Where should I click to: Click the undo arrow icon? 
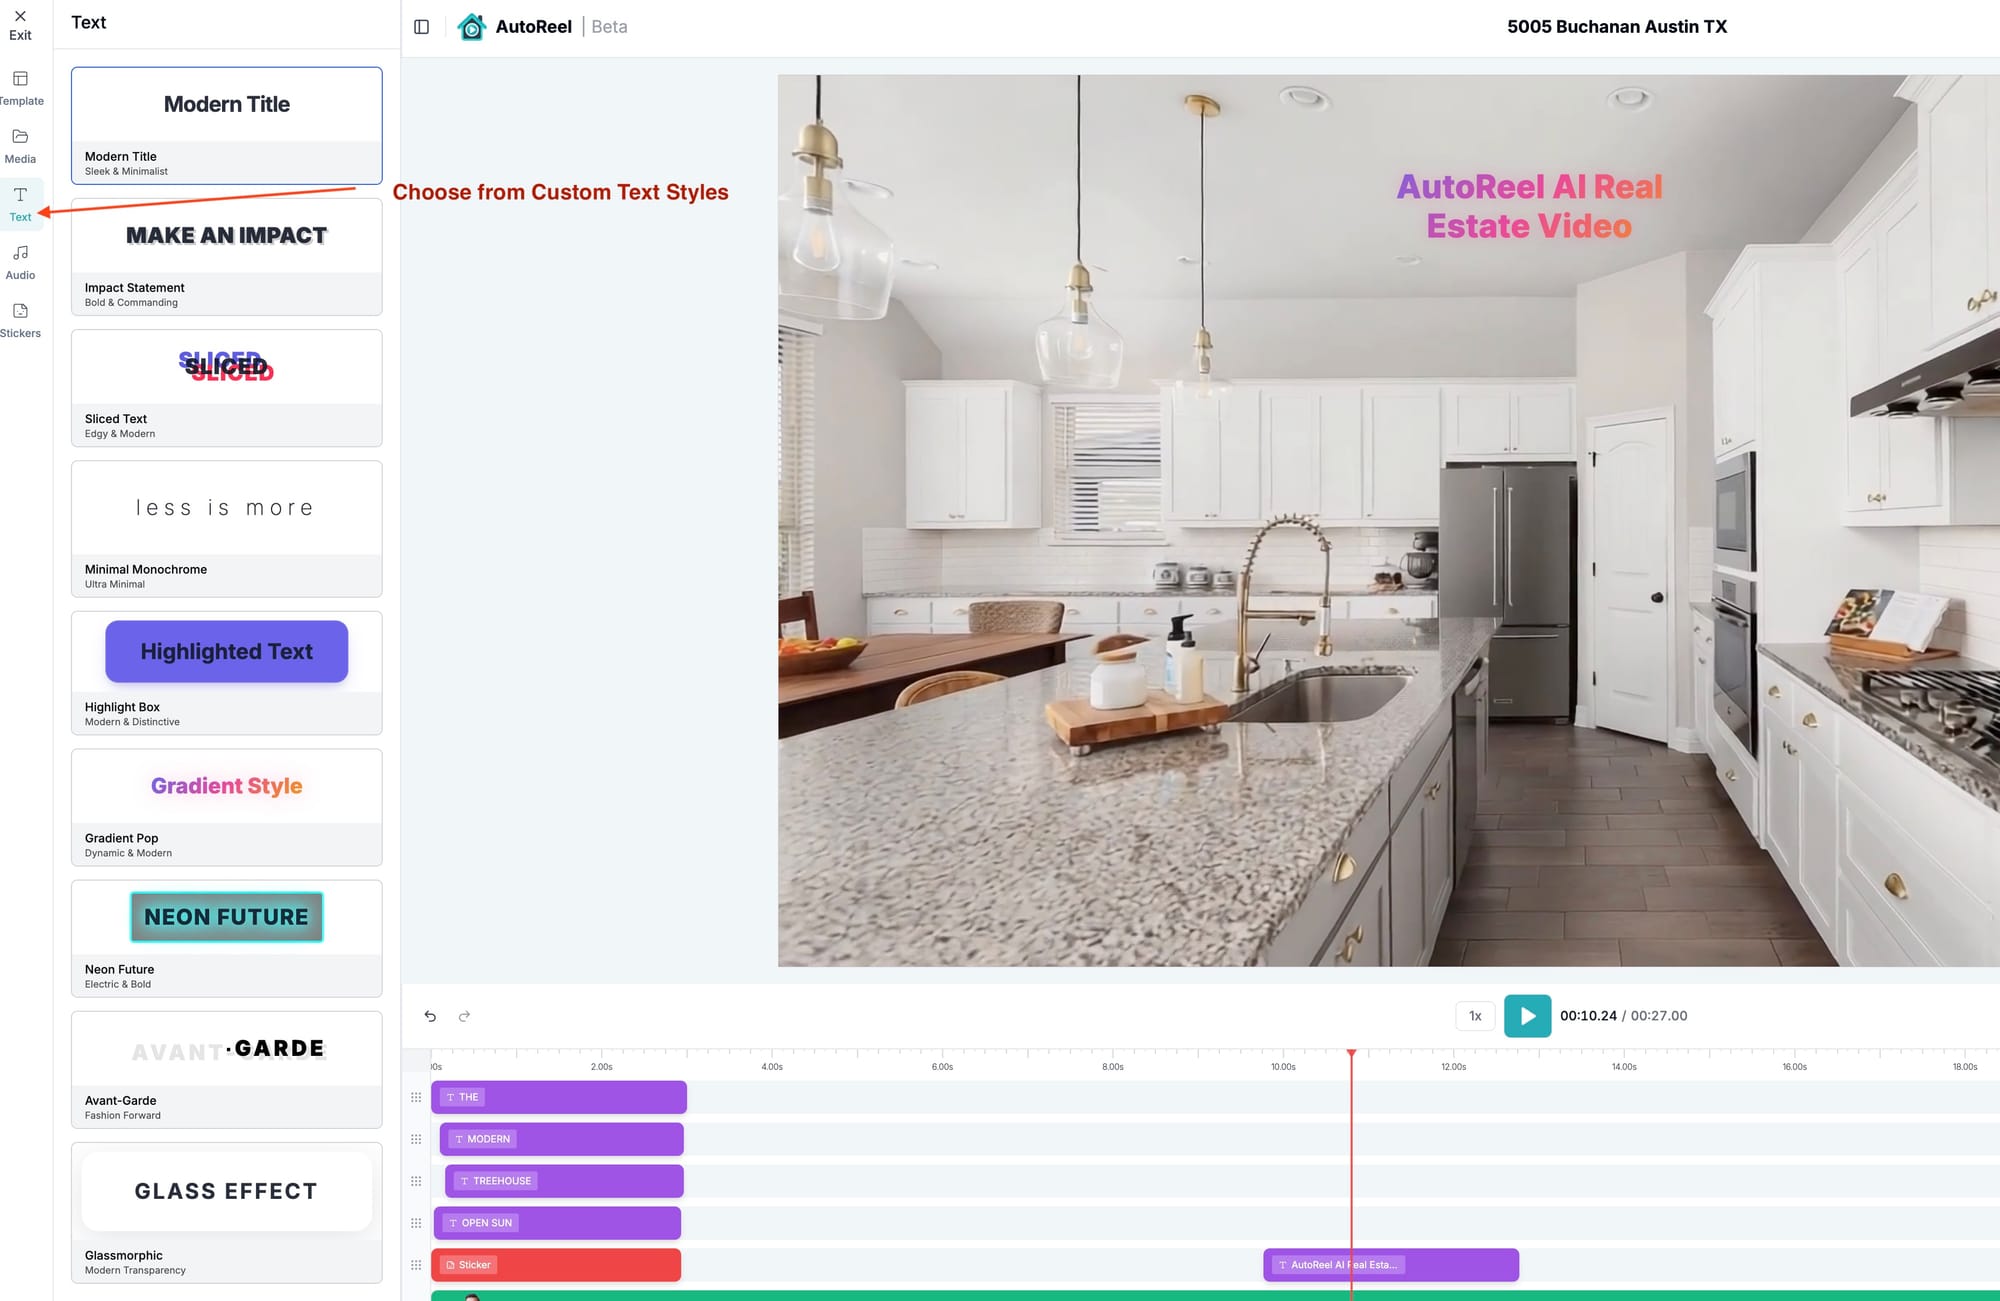click(430, 1016)
